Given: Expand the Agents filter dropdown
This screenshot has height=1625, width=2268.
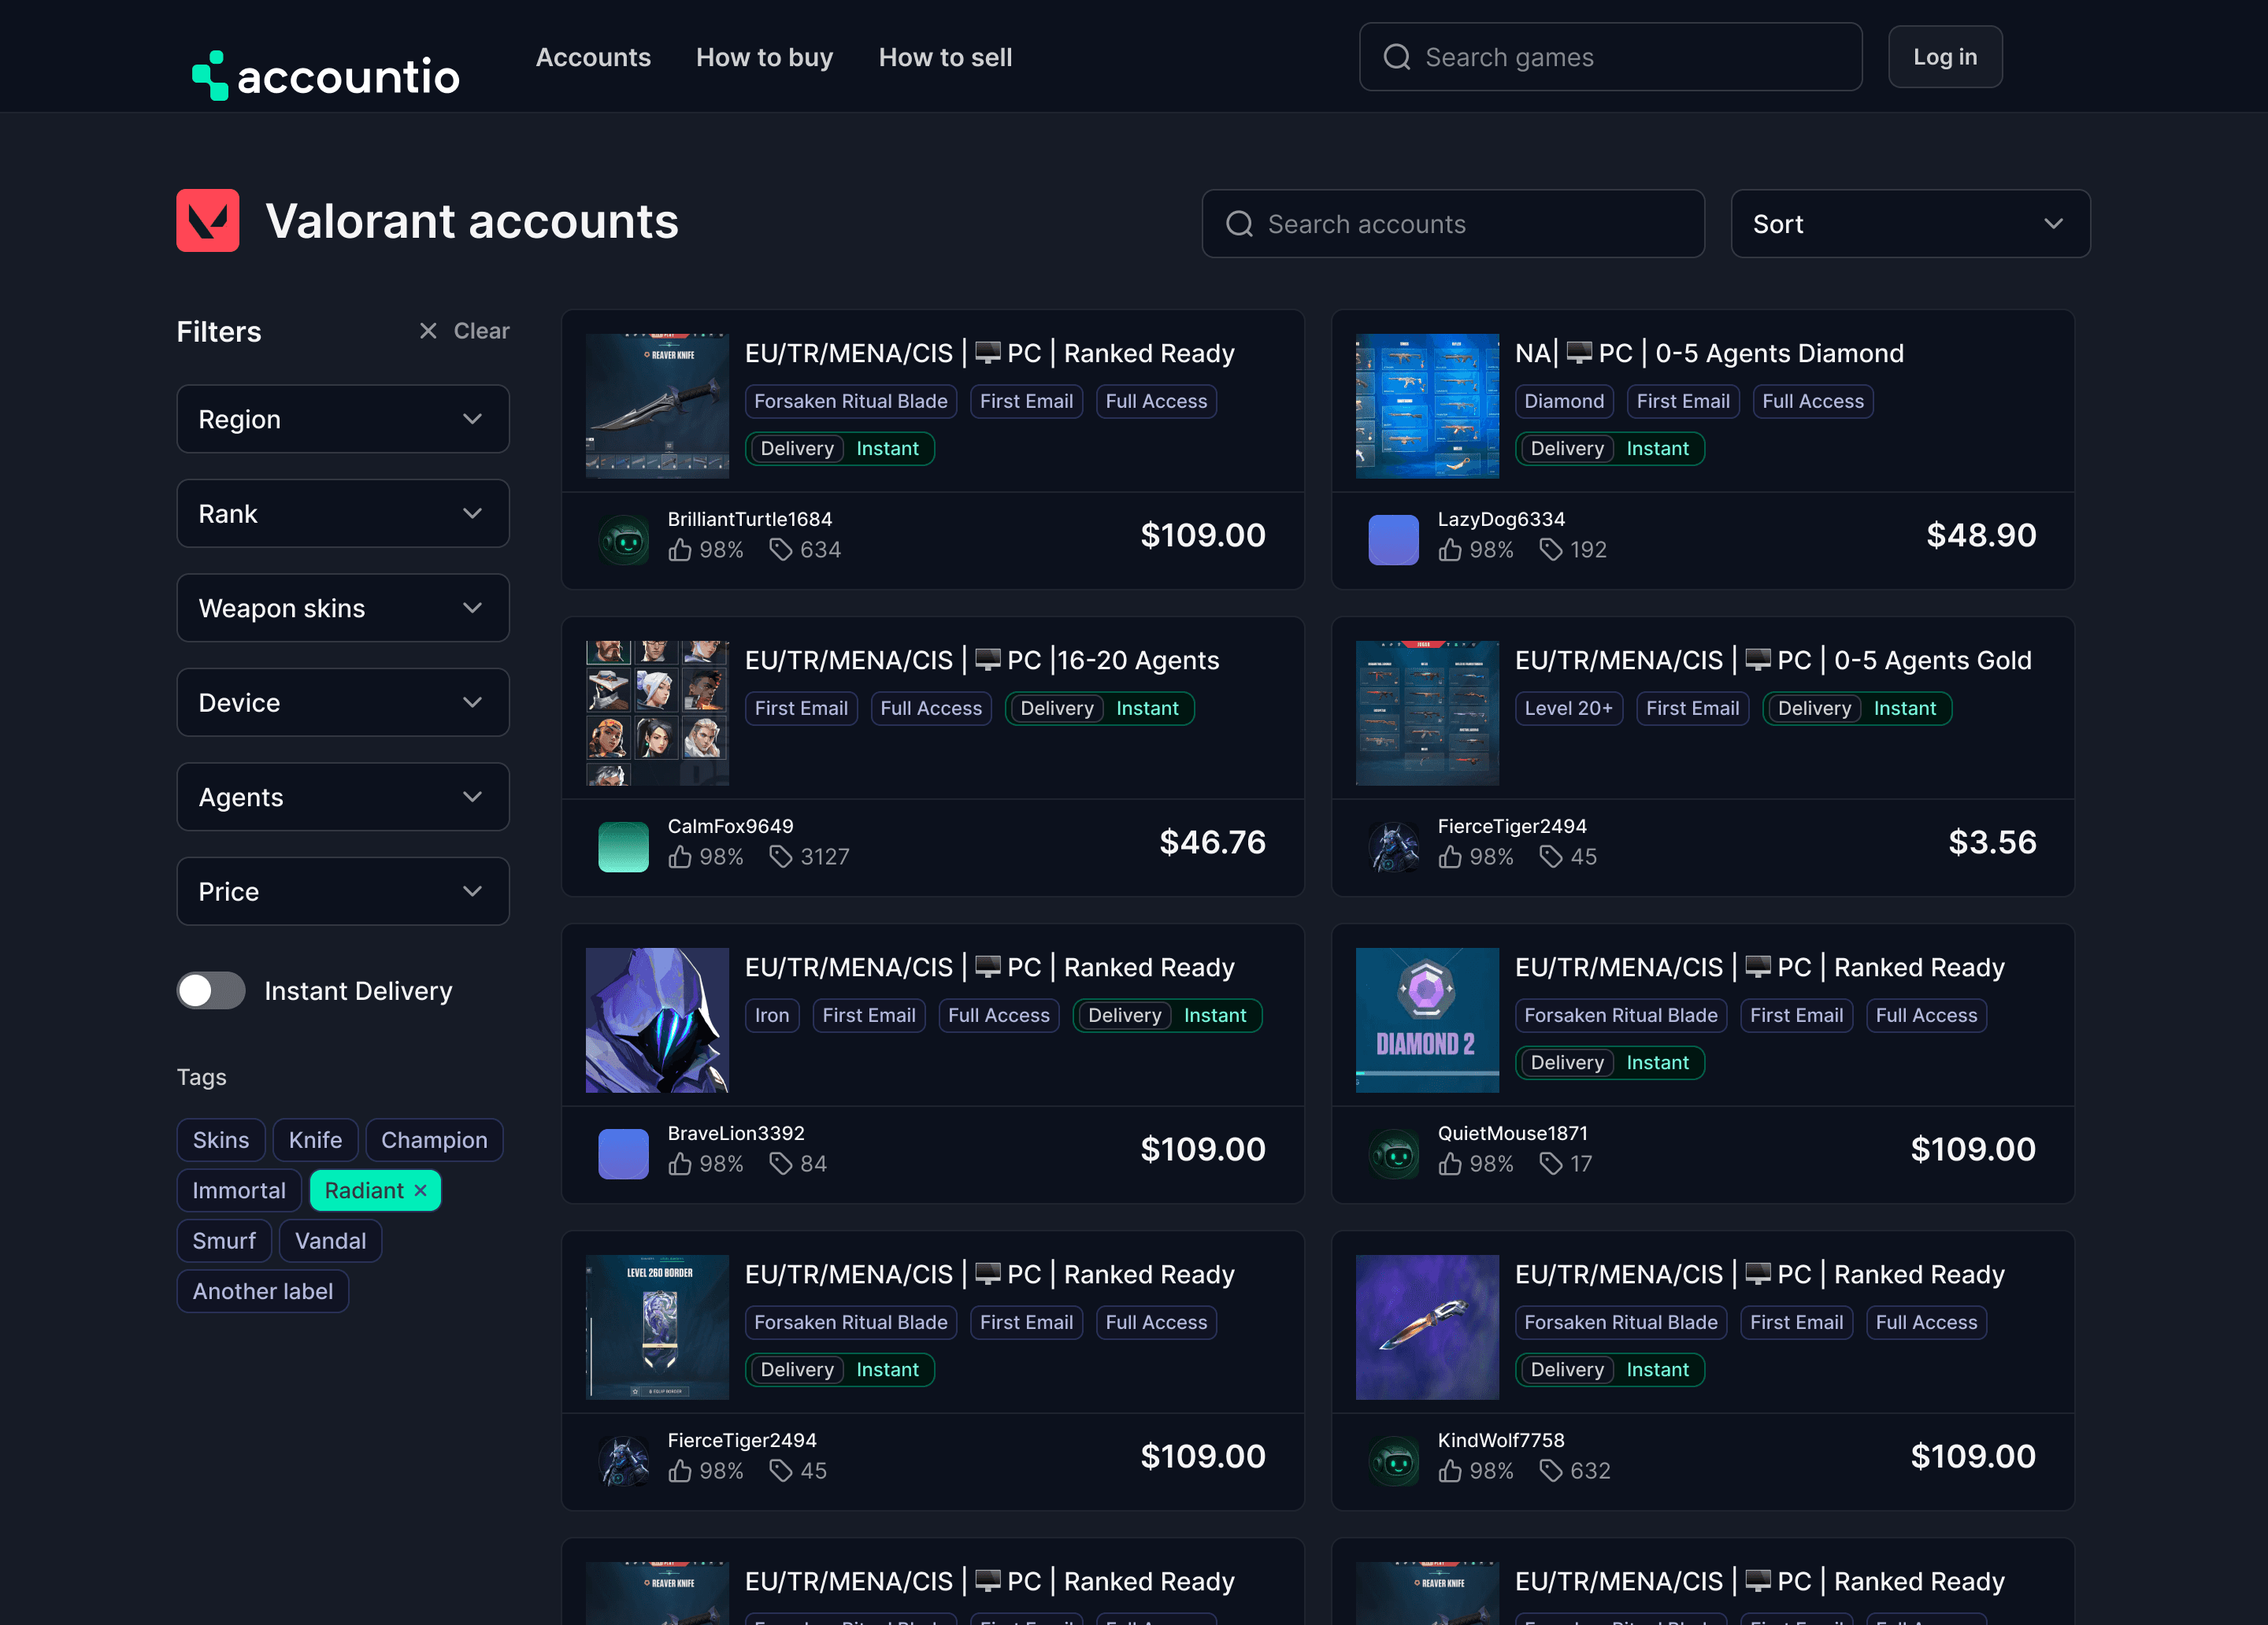Looking at the screenshot, I should pyautogui.click(x=343, y=797).
